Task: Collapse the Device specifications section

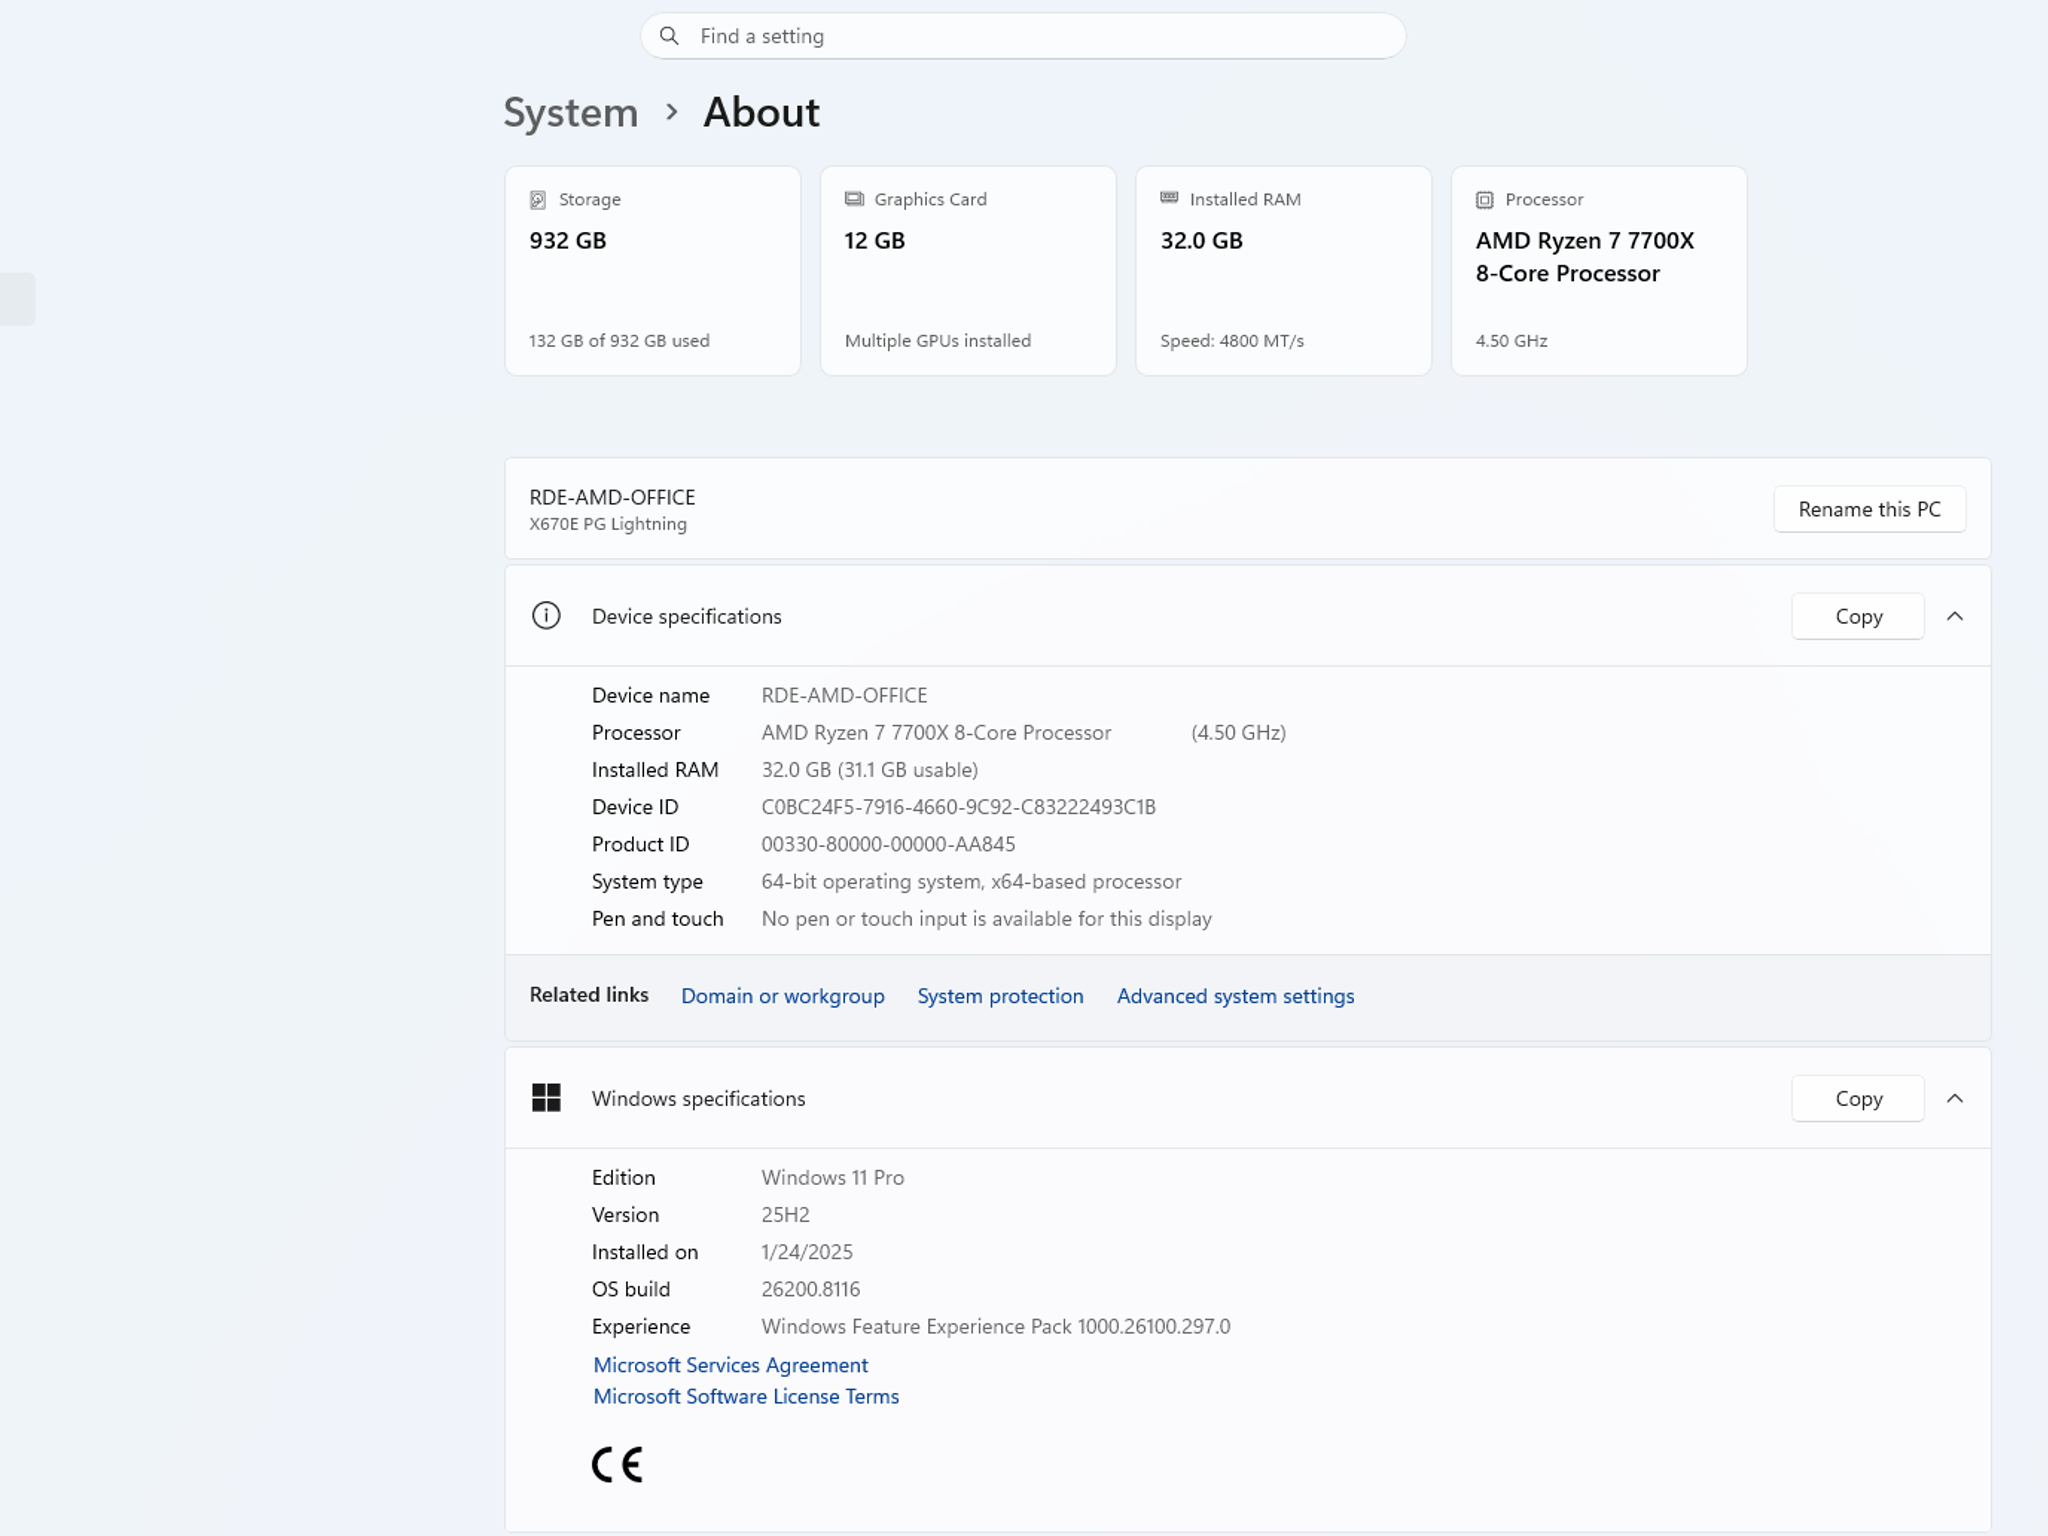Action: (1955, 616)
